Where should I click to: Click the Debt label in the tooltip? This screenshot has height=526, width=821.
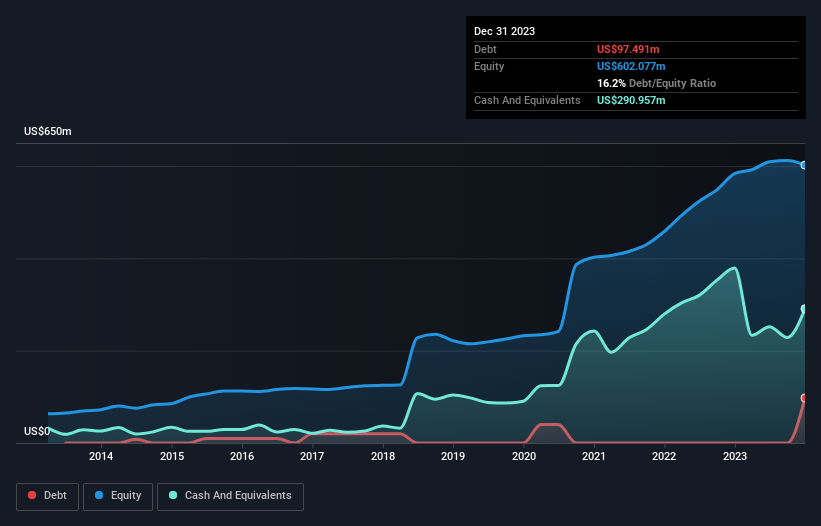pyautogui.click(x=485, y=49)
